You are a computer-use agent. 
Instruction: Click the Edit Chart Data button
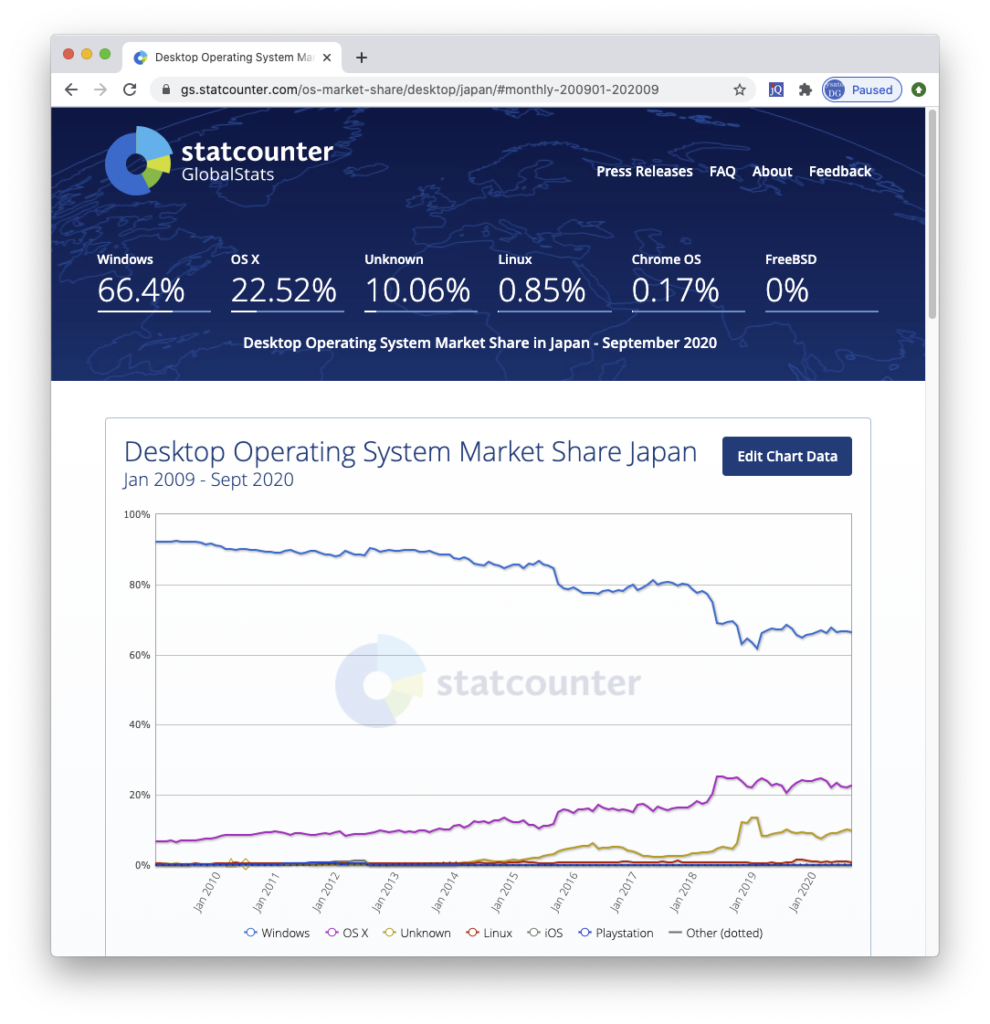787,456
